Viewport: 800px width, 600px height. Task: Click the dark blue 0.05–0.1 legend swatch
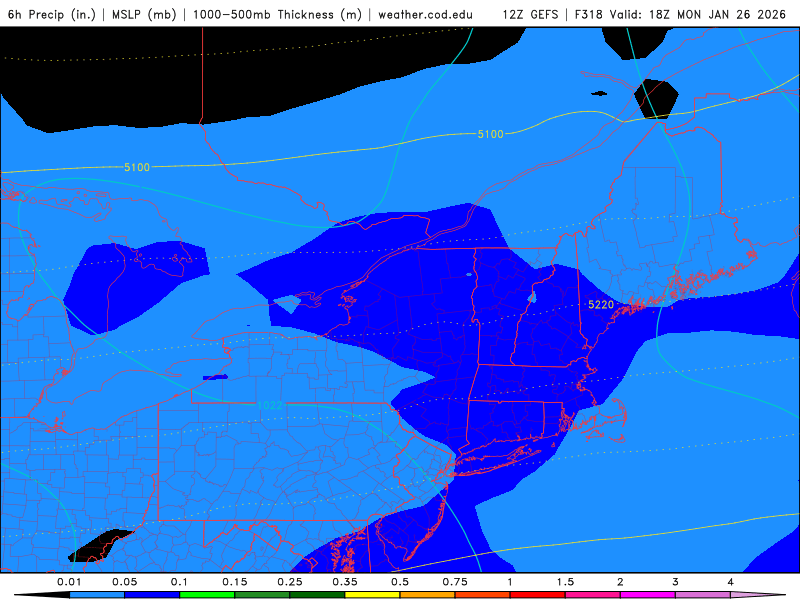tap(152, 595)
